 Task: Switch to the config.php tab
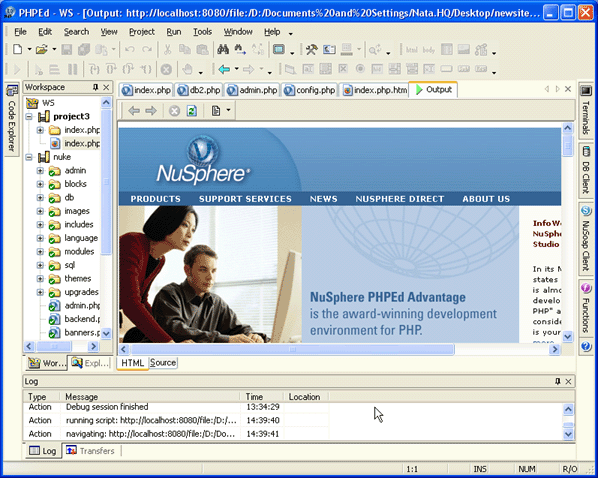click(x=310, y=90)
